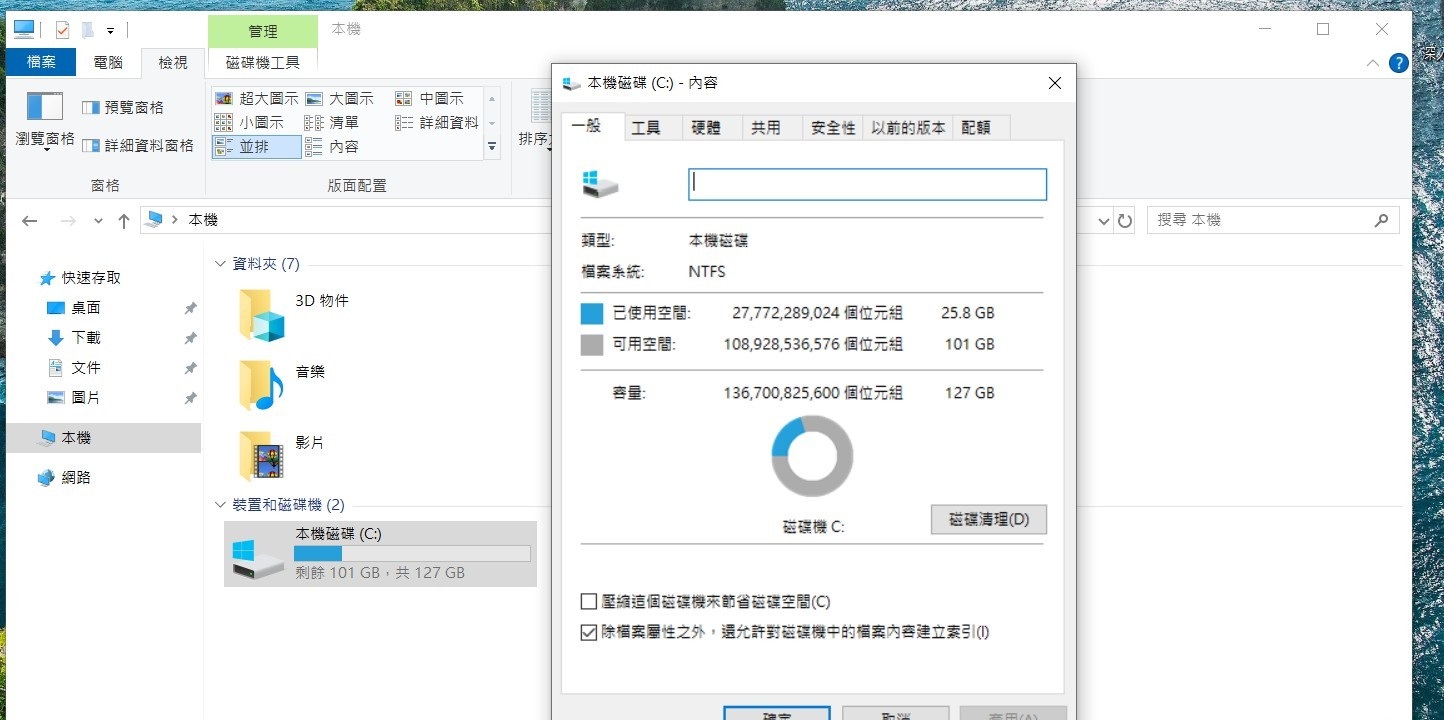Click the blue 已使用空間 color swatch

592,314
